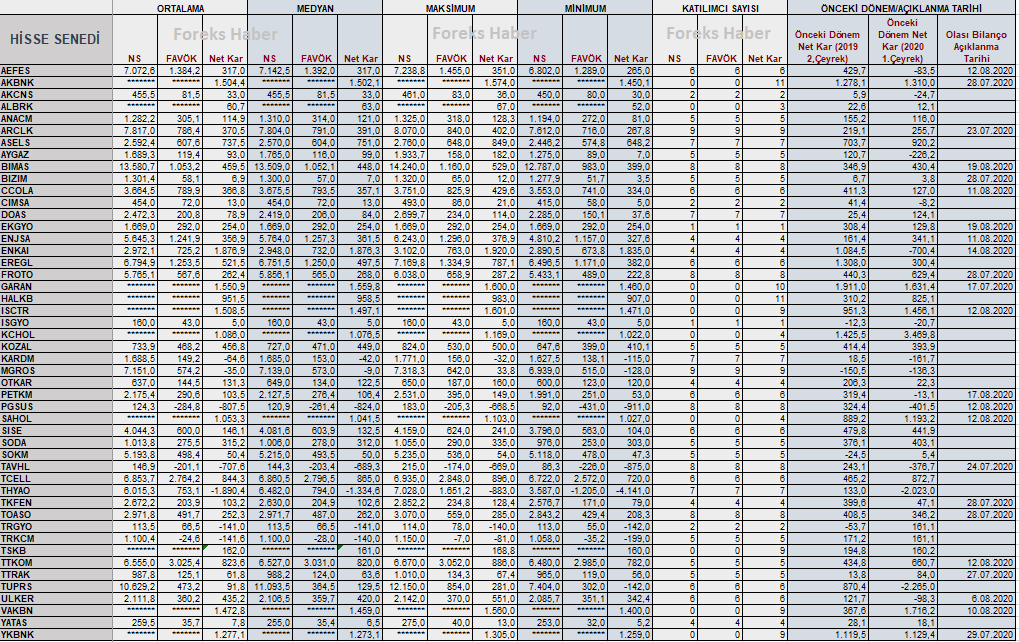Click the 10.08.2020 date in VAKBN row
Image resolution: width=1019 pixels, height=642 pixels.
[x=990, y=611]
